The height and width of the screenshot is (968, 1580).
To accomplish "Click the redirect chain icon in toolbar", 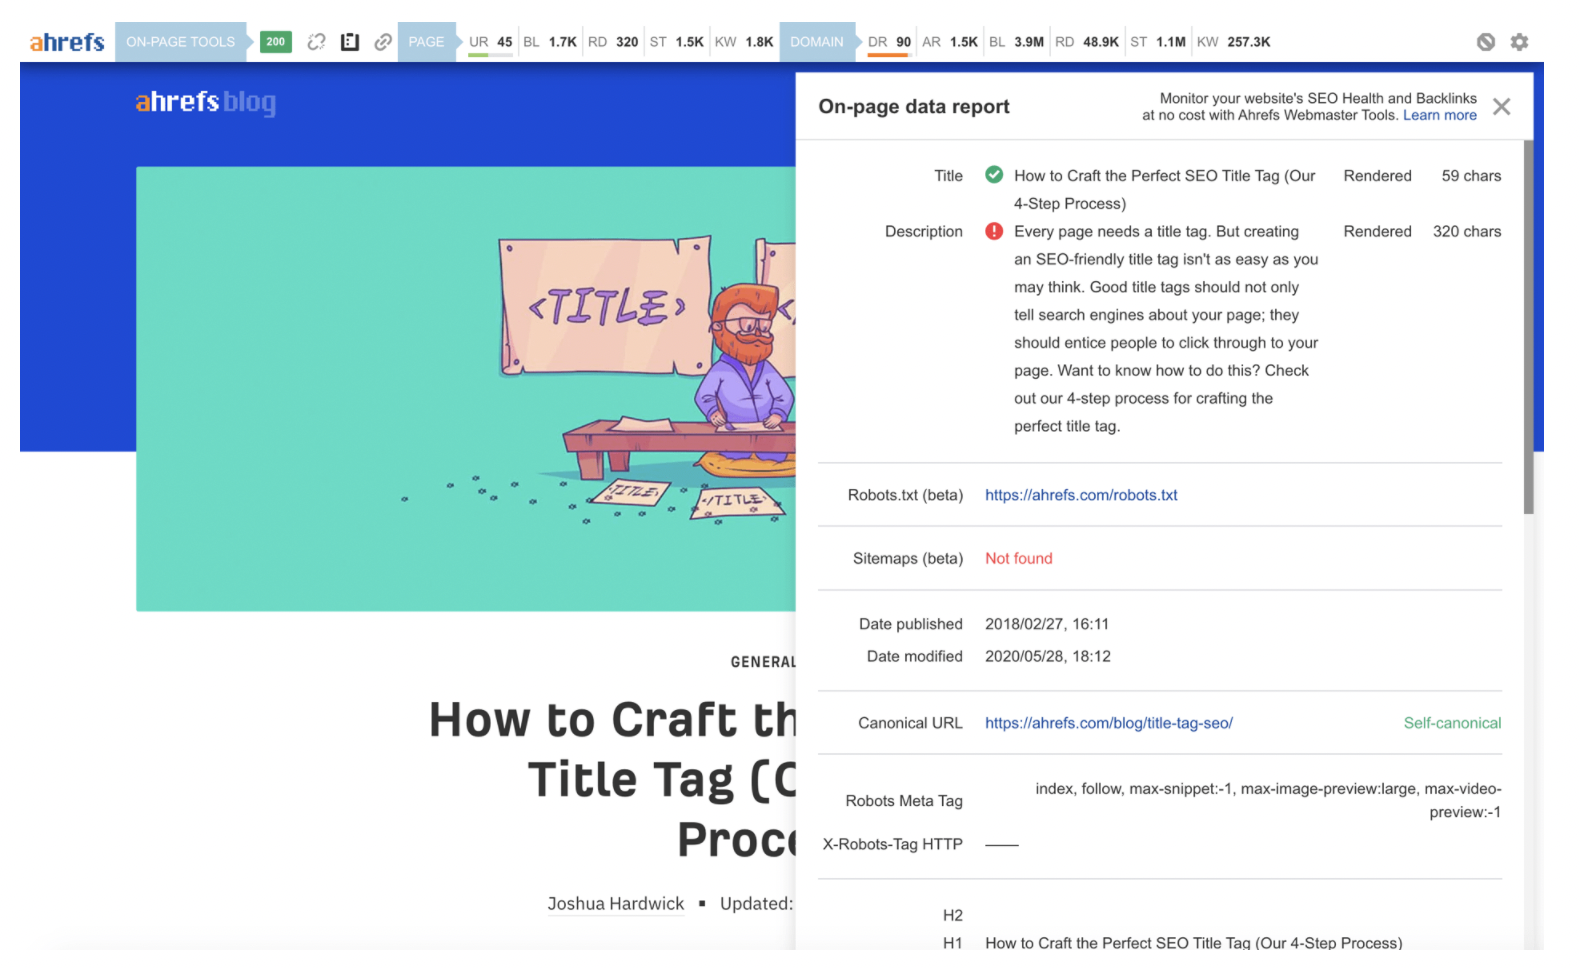I will click(316, 42).
